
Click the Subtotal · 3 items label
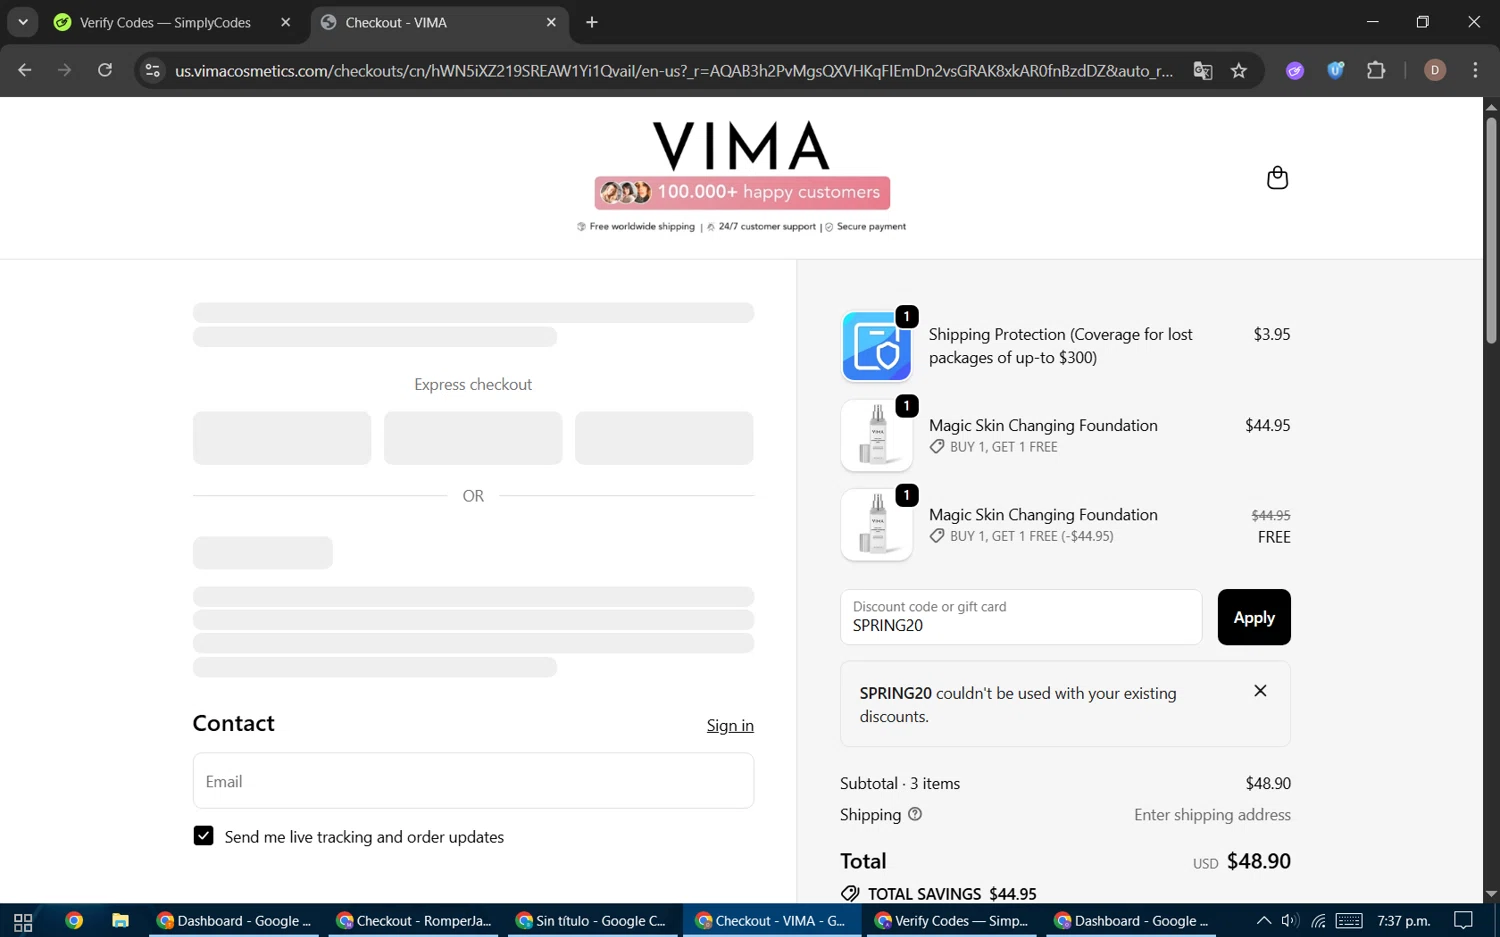click(900, 784)
